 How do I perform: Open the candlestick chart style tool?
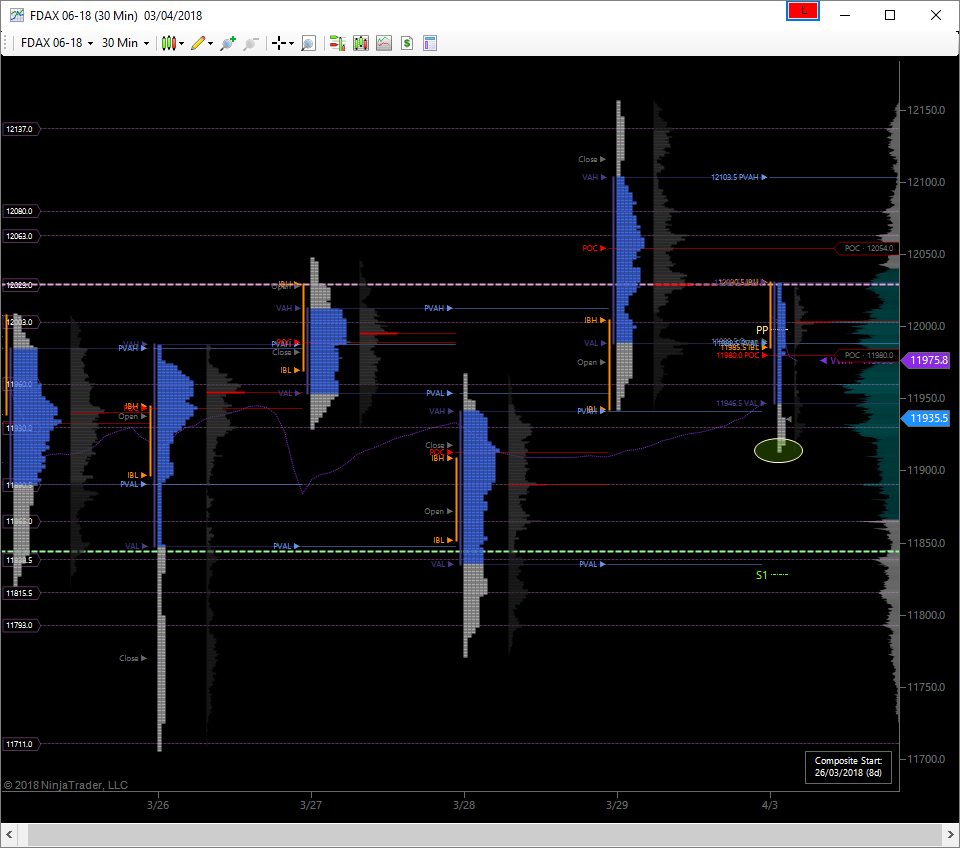(169, 43)
